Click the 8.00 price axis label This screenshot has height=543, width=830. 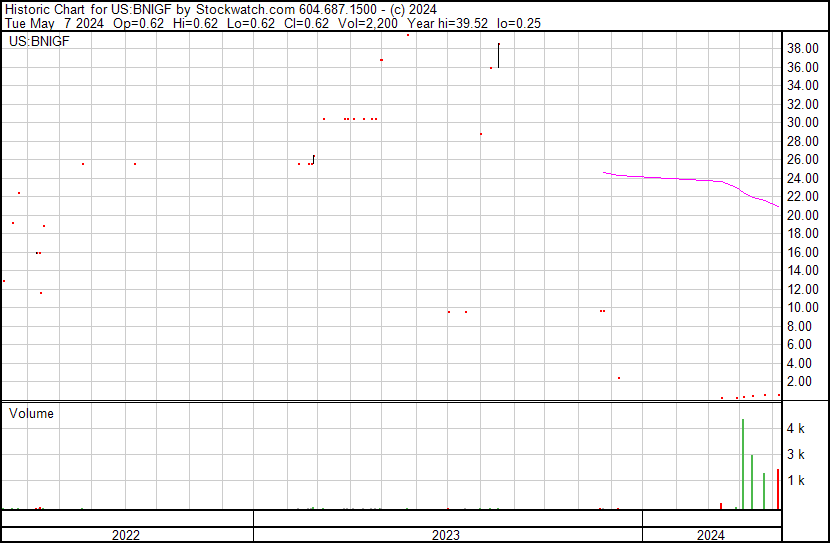[x=799, y=327]
